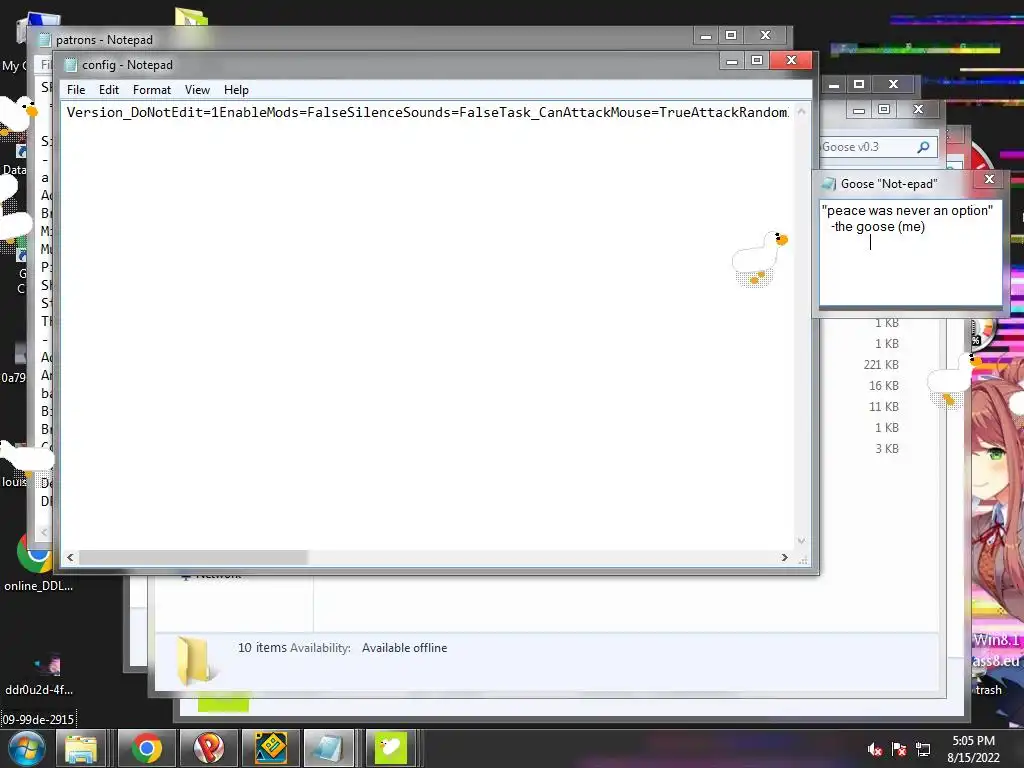Open the Action Center flag icon
This screenshot has height=768, width=1024.
pos(899,749)
